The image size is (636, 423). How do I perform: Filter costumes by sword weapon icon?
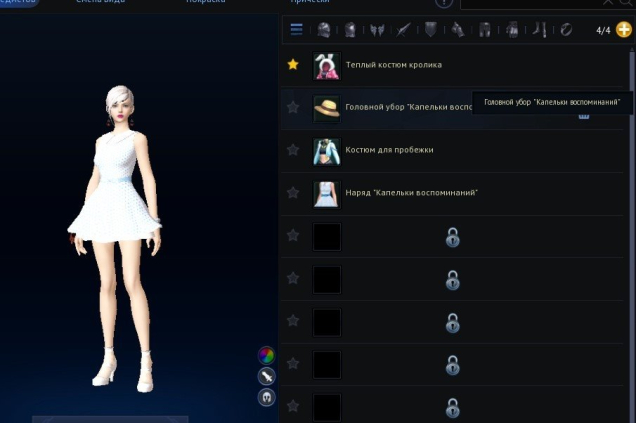point(404,30)
